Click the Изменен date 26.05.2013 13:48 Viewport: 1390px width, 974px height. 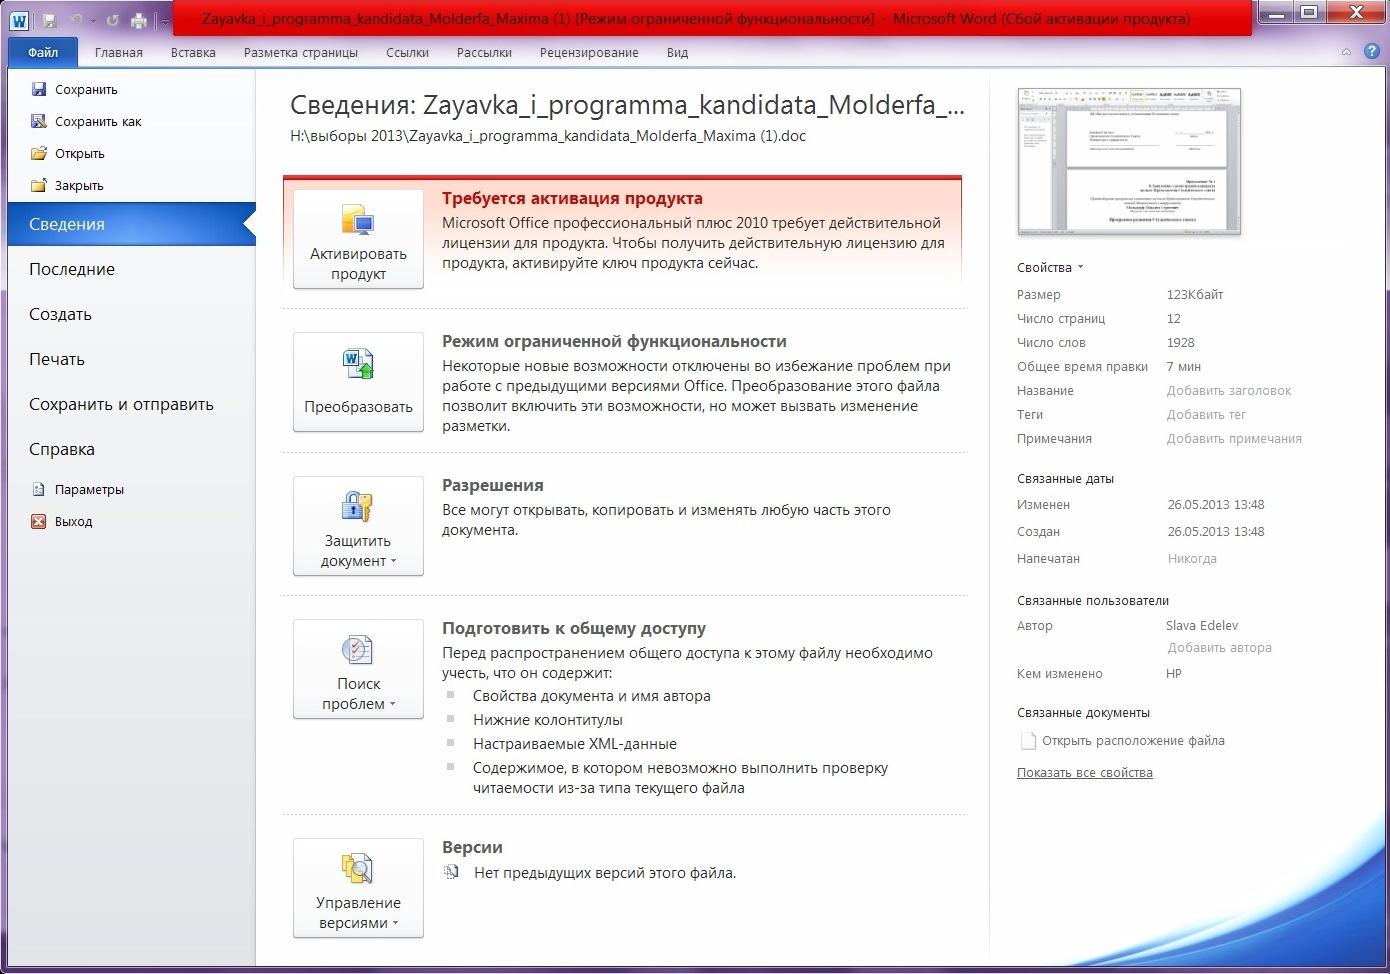tap(1216, 505)
